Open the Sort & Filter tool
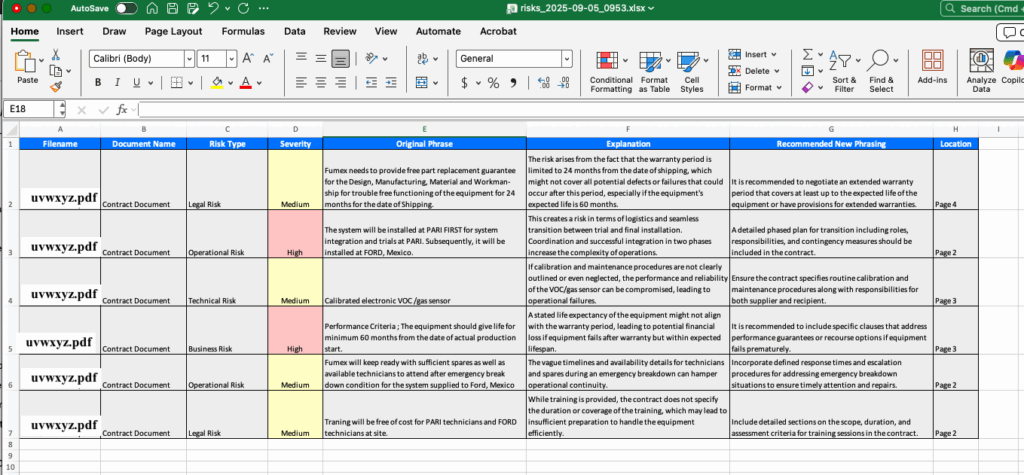The height and width of the screenshot is (475, 1024). click(x=844, y=69)
